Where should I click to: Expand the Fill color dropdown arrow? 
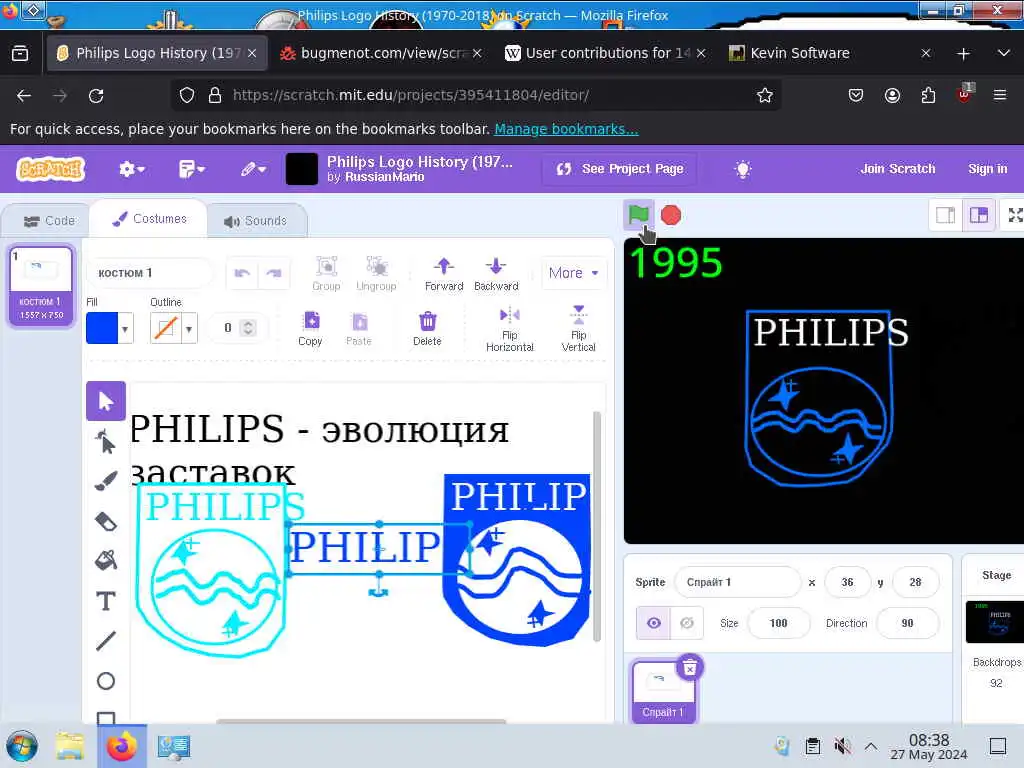point(125,328)
